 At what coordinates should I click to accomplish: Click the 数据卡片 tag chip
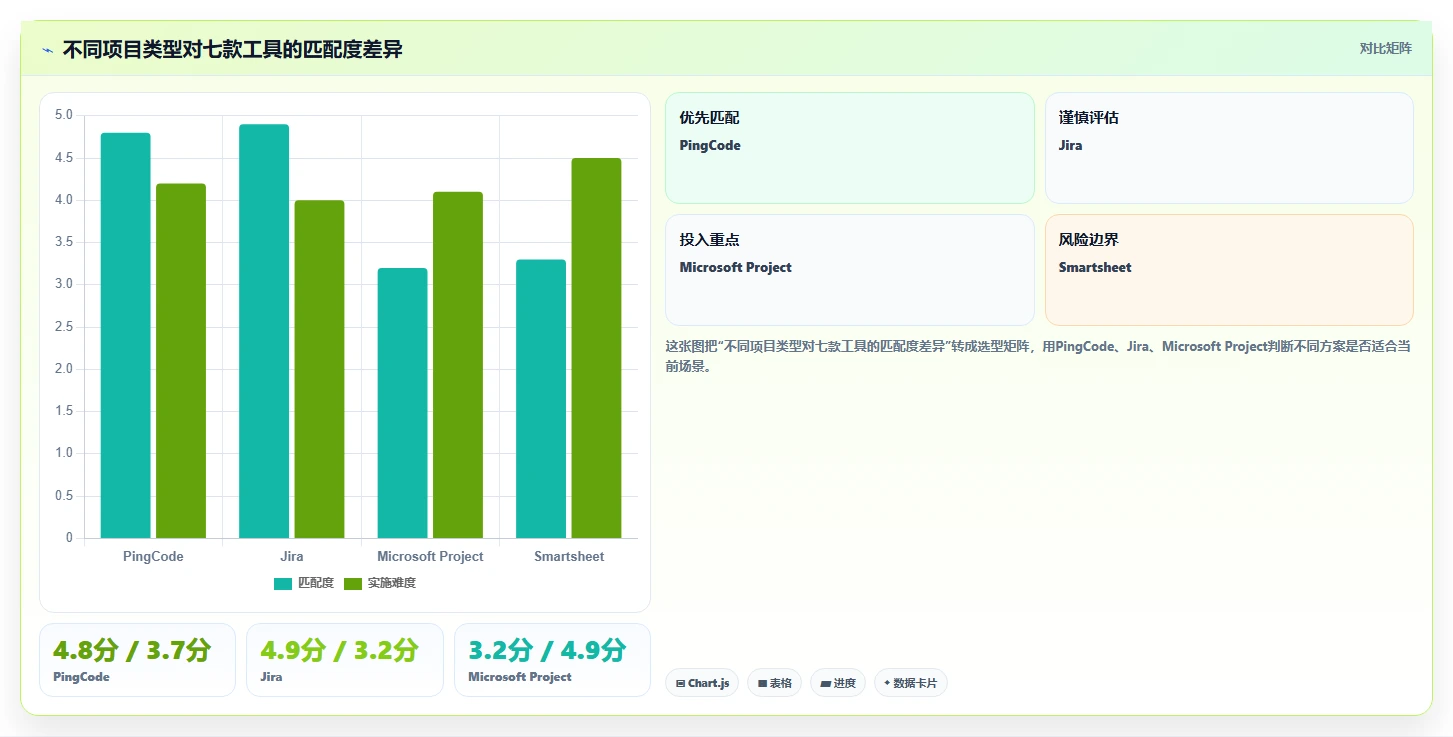tap(910, 683)
